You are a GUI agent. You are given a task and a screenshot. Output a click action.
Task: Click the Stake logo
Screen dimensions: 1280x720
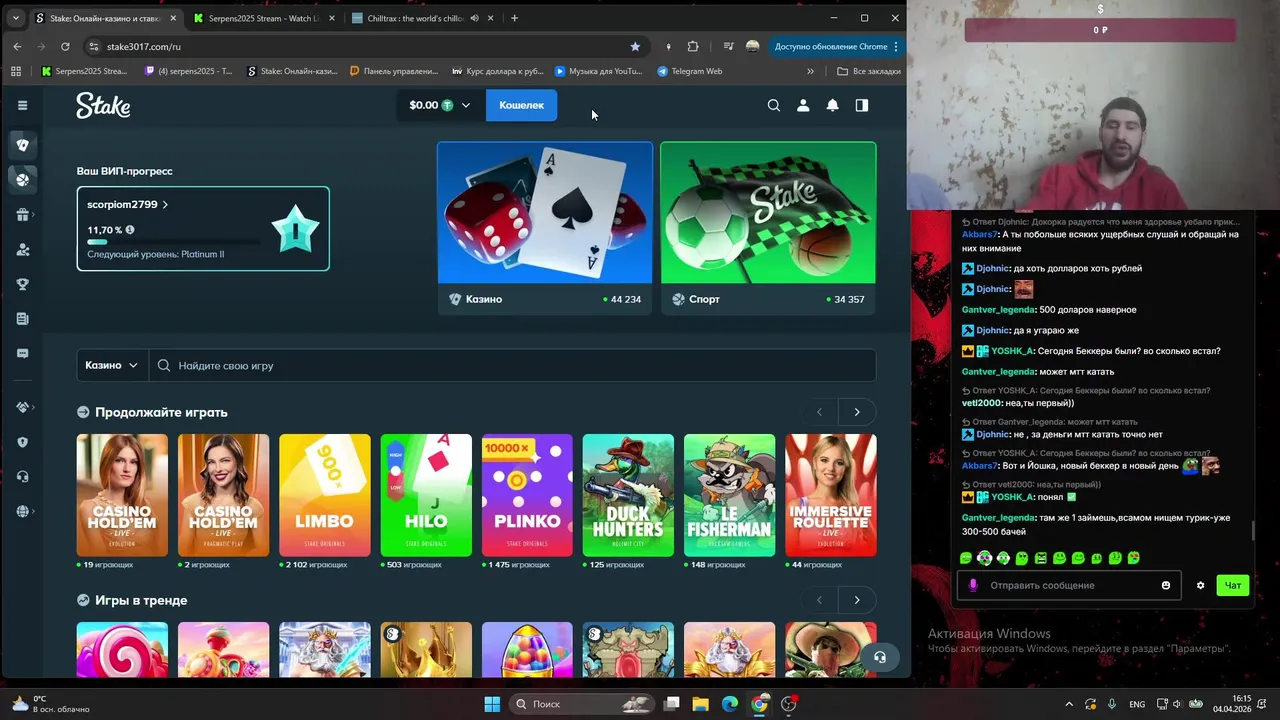pos(103,105)
